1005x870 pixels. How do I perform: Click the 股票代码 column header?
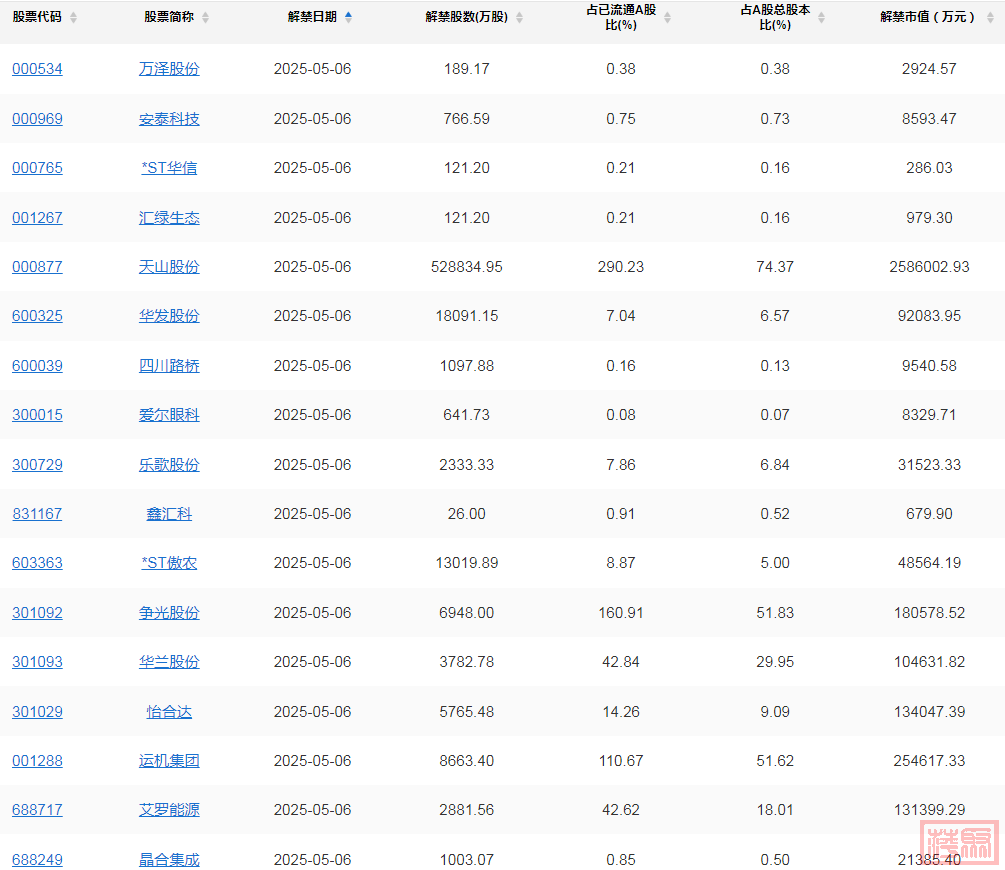[37, 17]
